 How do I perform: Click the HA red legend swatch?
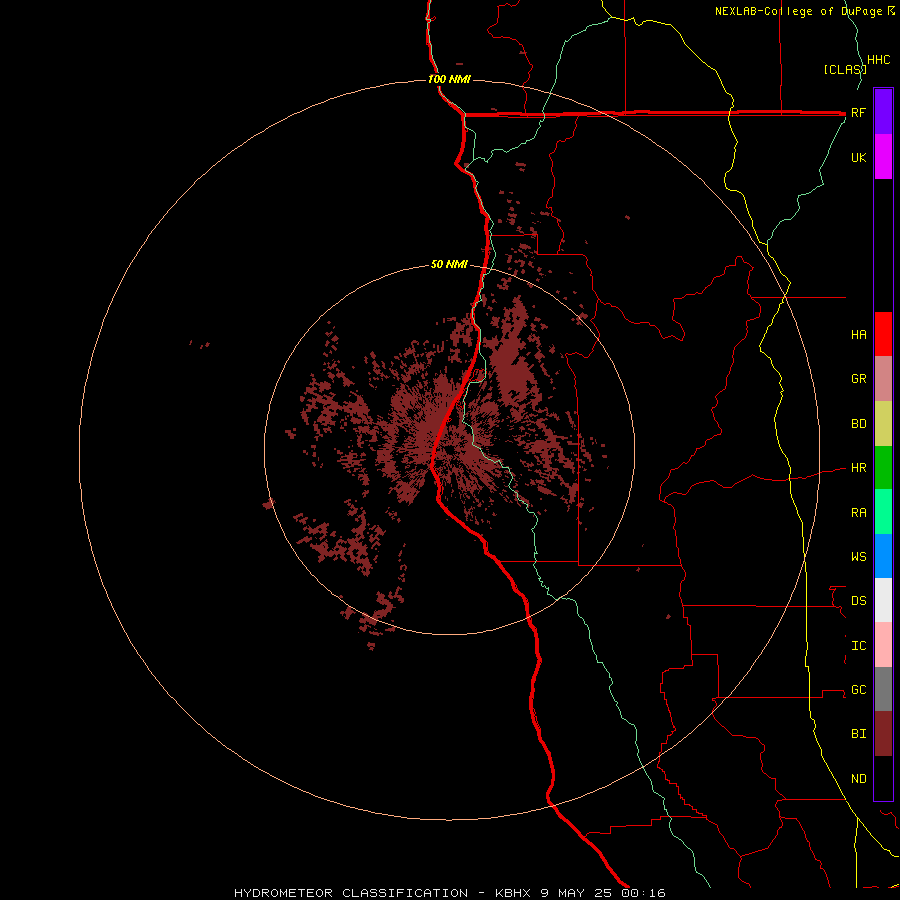coord(883,334)
